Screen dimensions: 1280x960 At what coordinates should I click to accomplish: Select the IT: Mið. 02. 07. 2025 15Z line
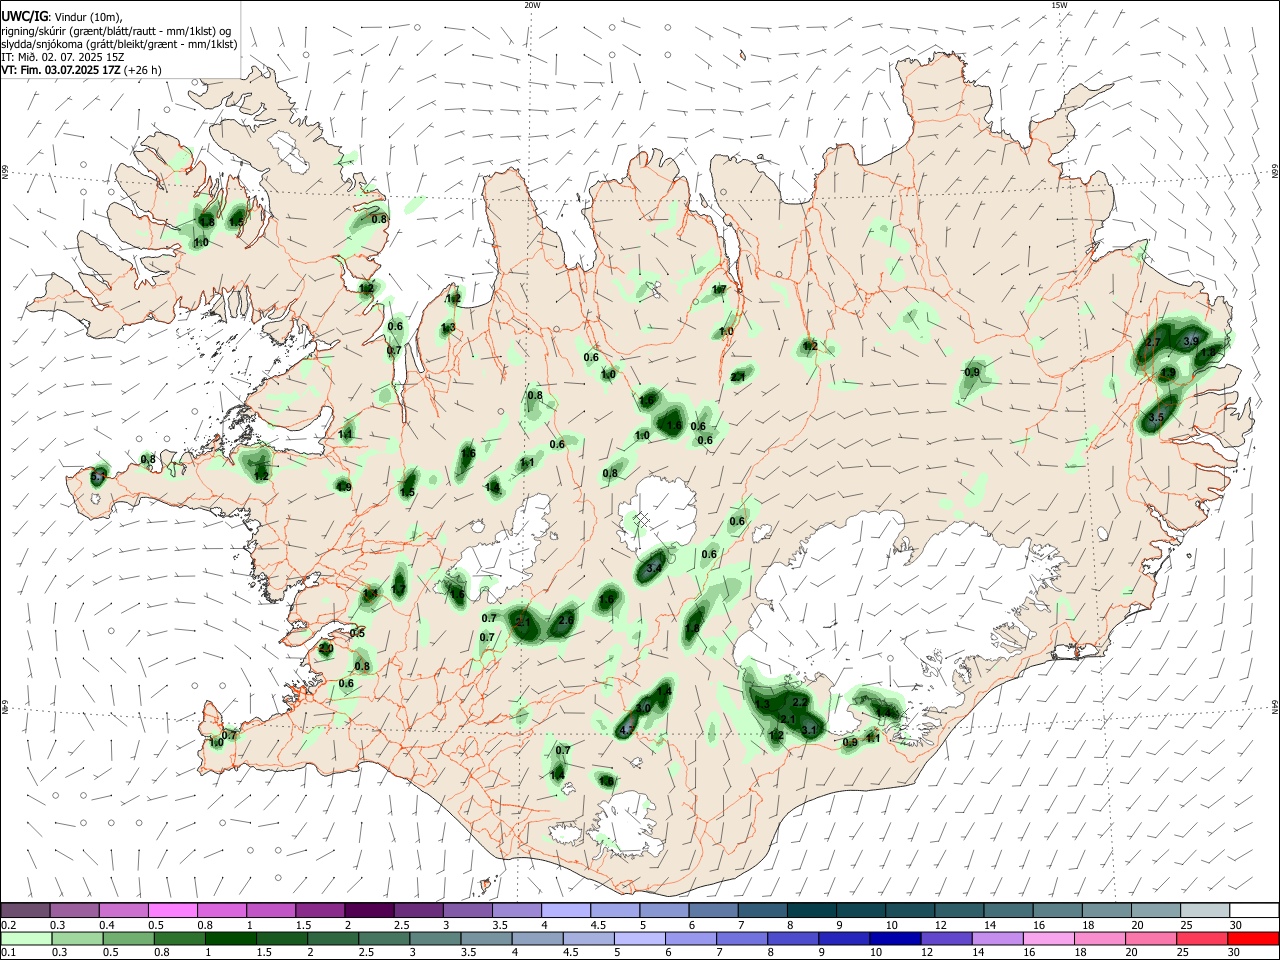click(x=63, y=57)
